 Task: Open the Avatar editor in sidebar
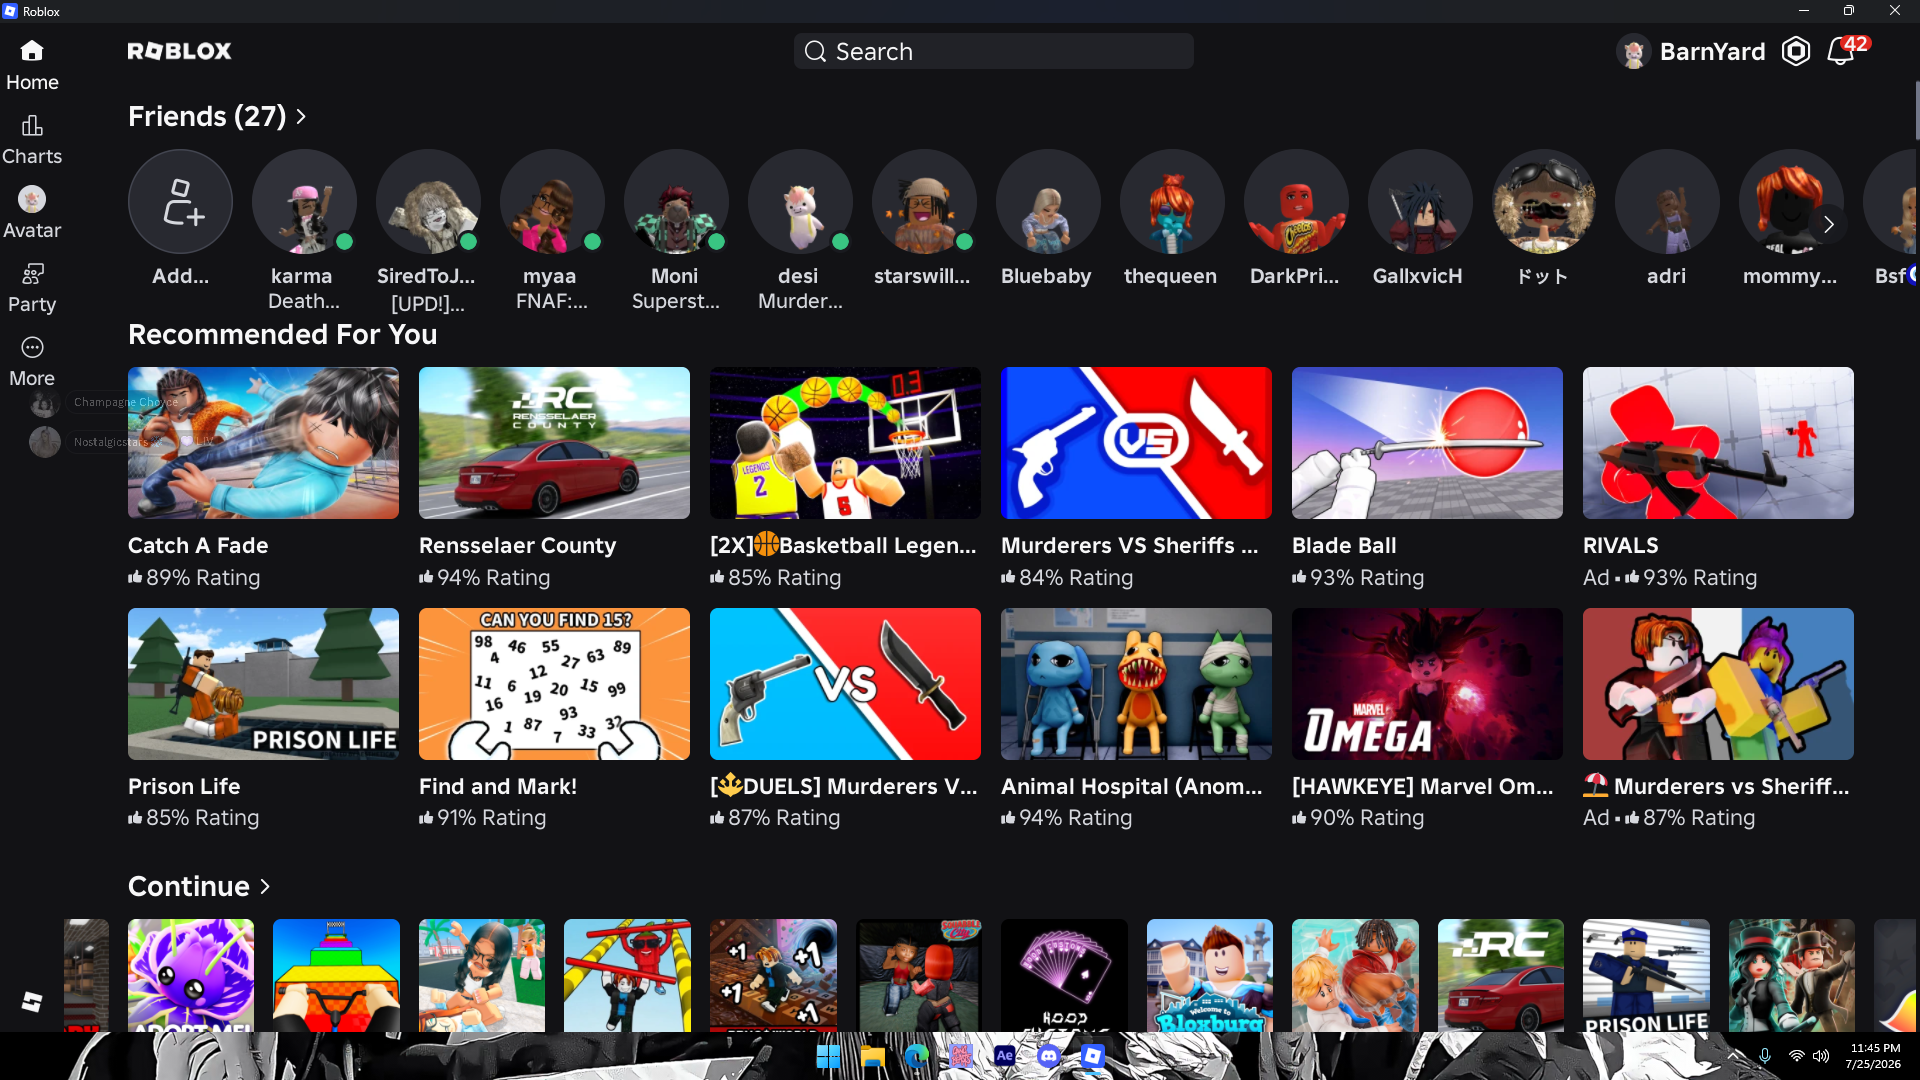[x=32, y=213]
